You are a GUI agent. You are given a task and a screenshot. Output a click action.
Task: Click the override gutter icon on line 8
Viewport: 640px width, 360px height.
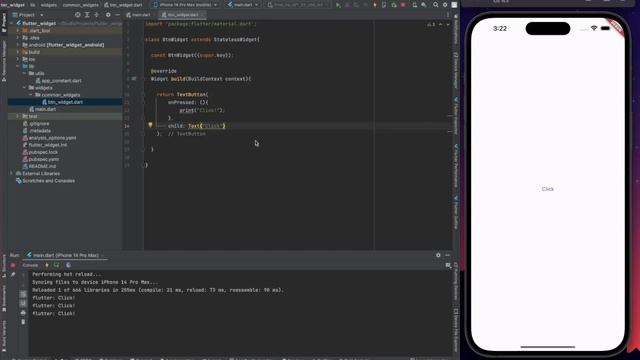(x=134, y=78)
